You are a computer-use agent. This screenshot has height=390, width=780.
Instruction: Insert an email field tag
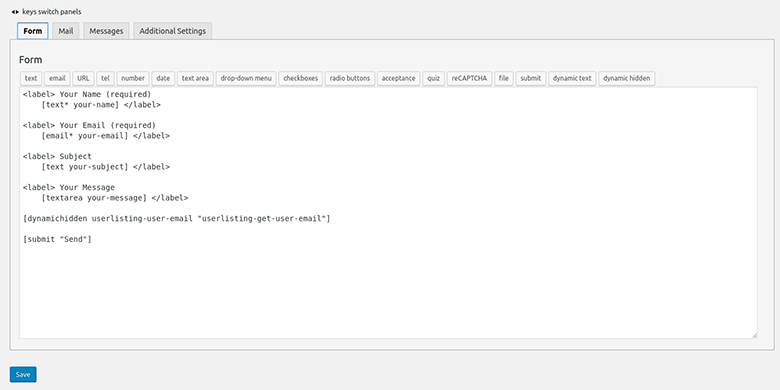point(57,78)
